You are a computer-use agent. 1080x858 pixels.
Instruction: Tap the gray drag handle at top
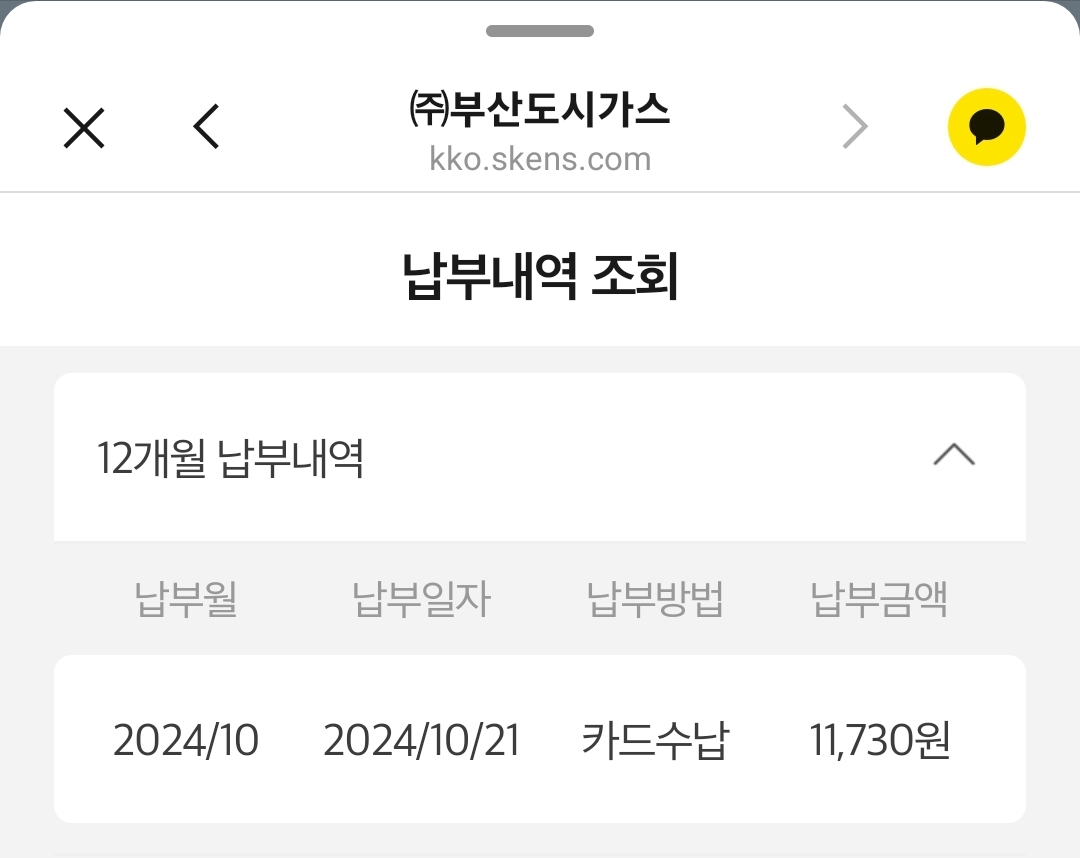click(x=540, y=31)
